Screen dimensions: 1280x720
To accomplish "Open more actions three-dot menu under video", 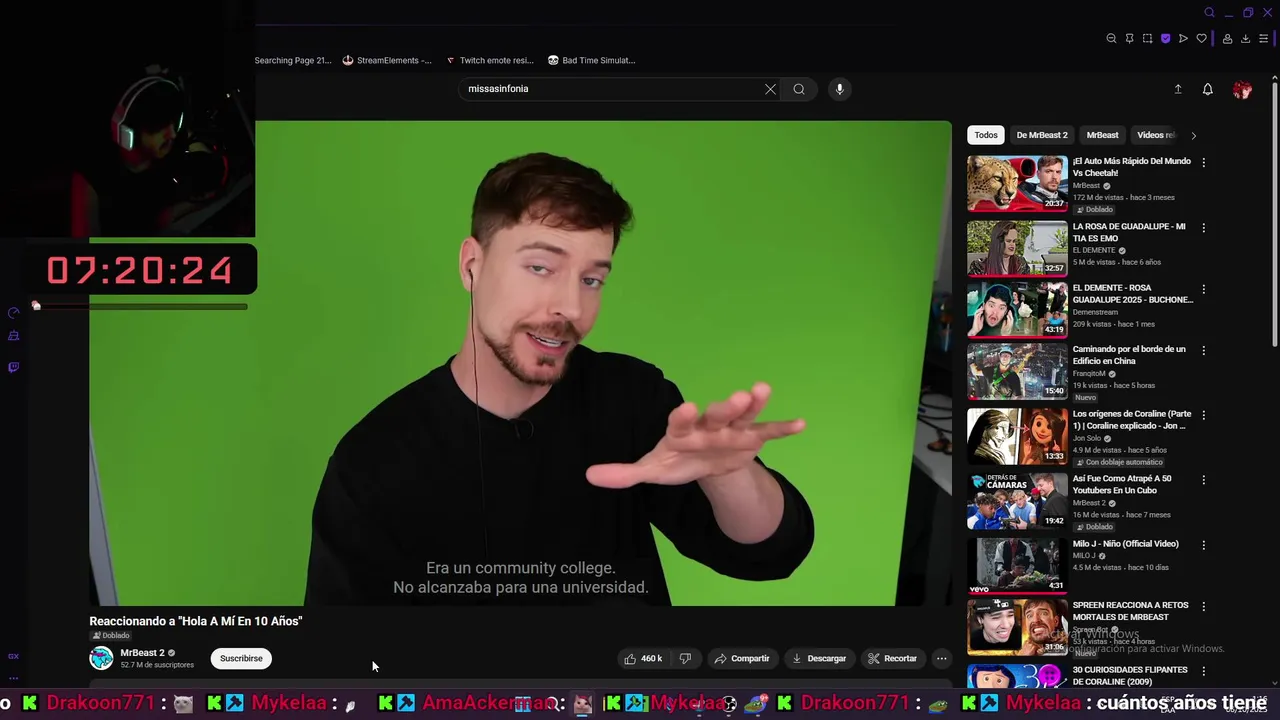I will [x=941, y=658].
